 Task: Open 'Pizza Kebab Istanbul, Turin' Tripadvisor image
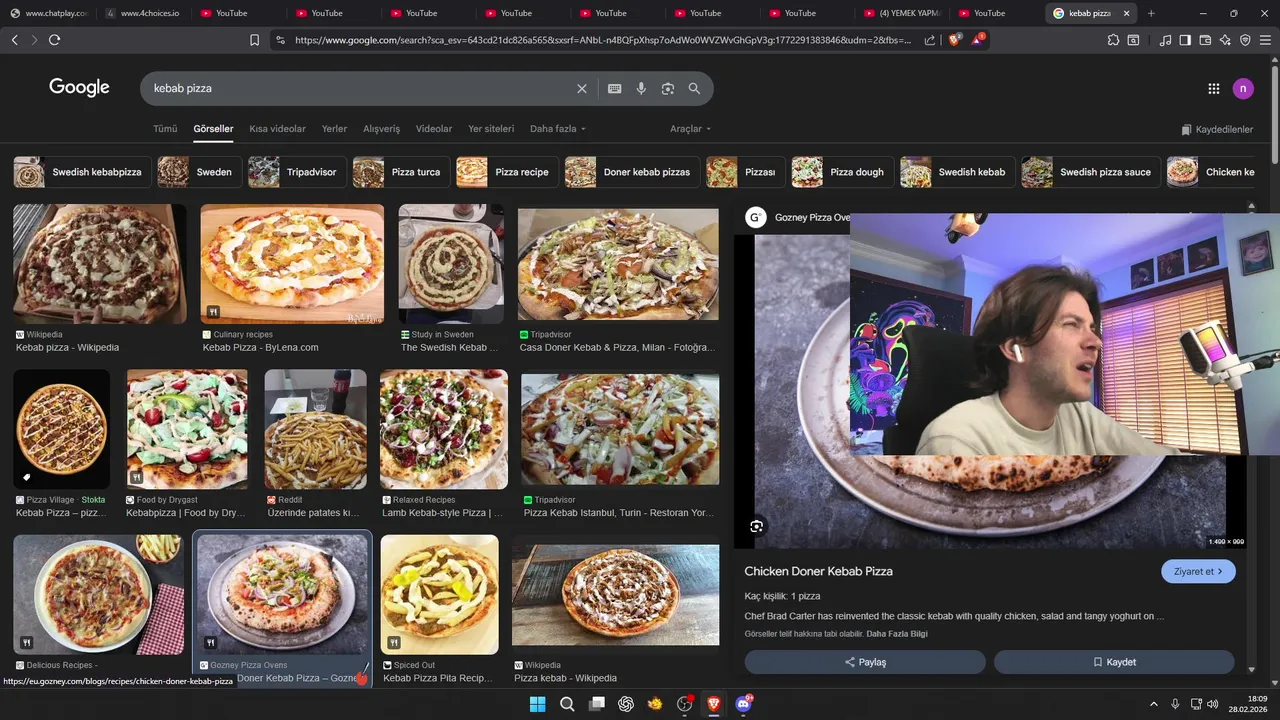pyautogui.click(x=620, y=429)
